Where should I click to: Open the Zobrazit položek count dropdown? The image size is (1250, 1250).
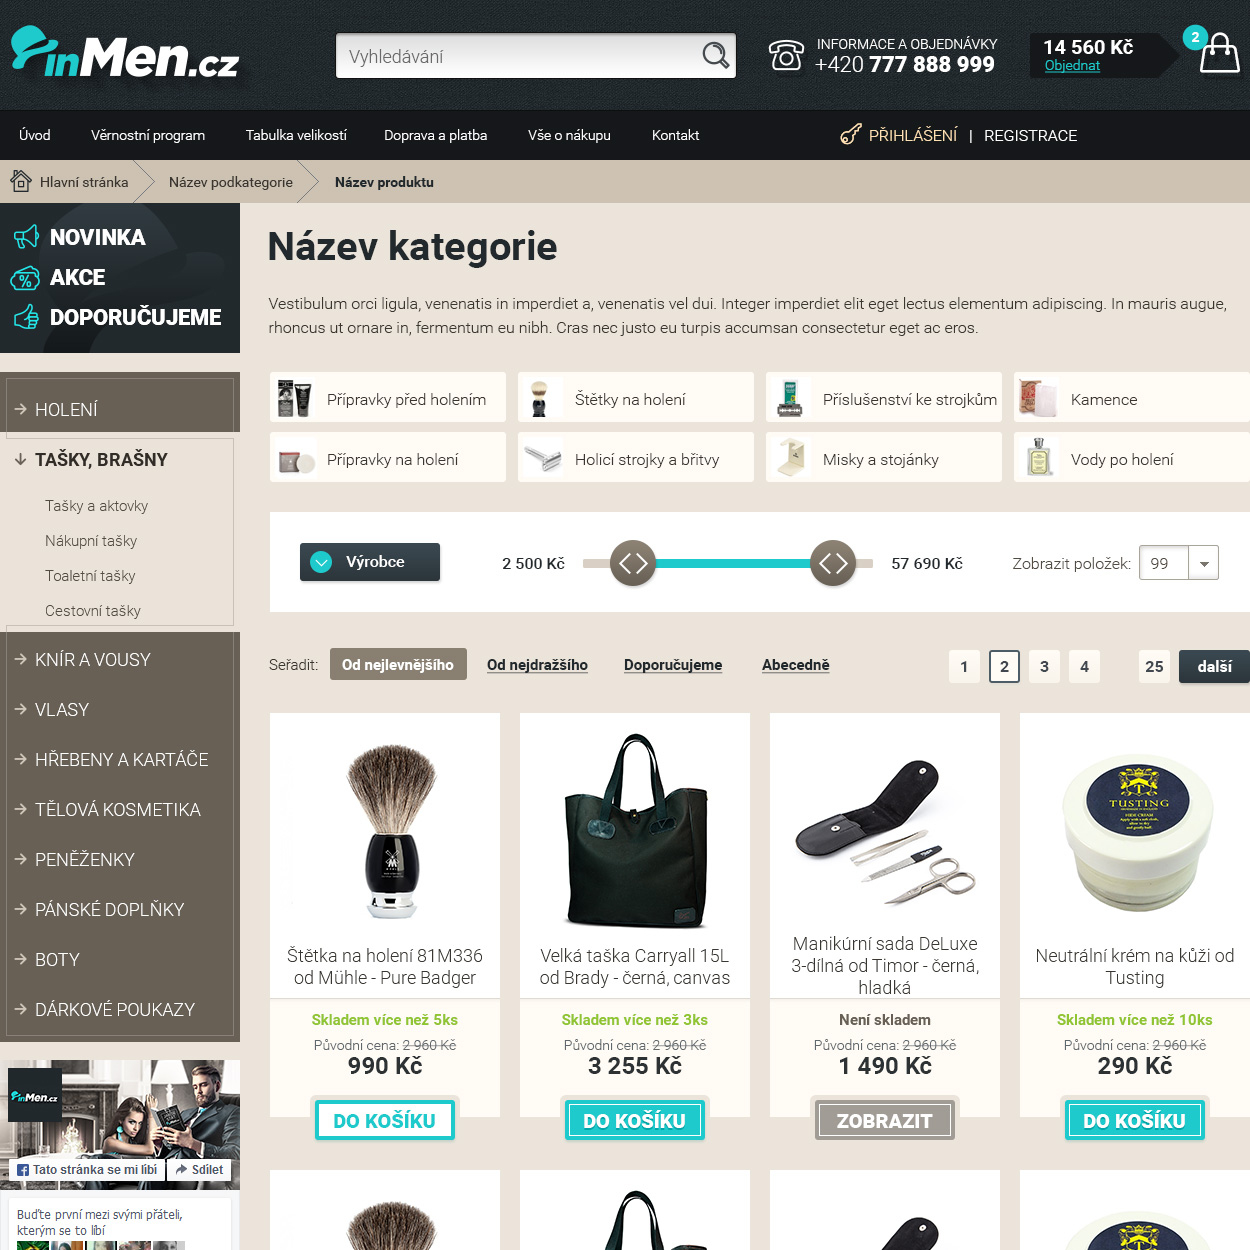point(1179,563)
